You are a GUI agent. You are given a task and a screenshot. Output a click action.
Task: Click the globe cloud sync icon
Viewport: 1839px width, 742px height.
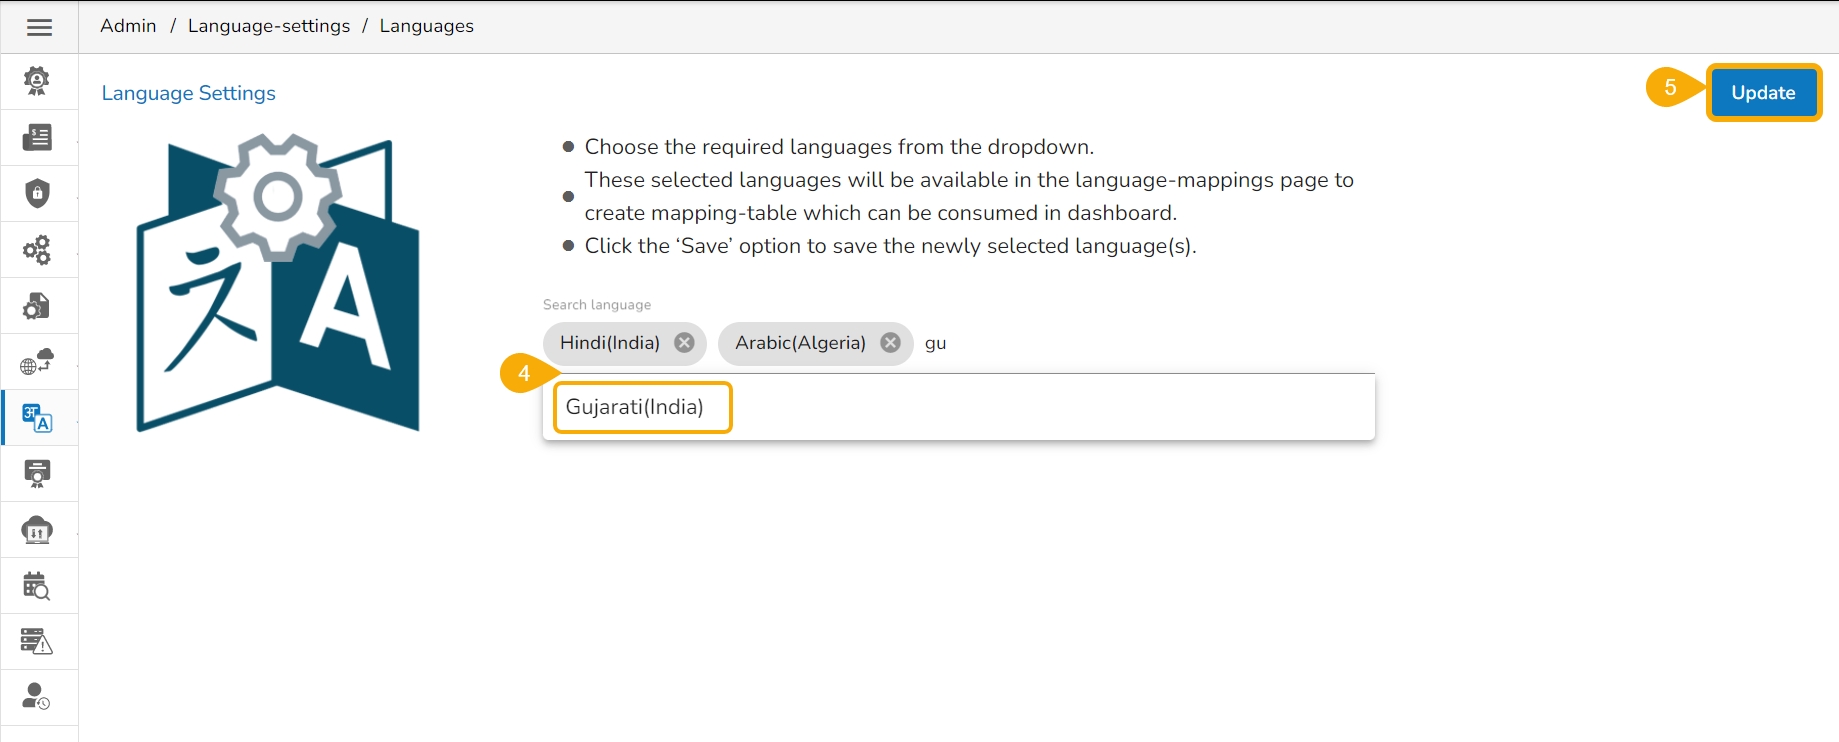click(37, 361)
